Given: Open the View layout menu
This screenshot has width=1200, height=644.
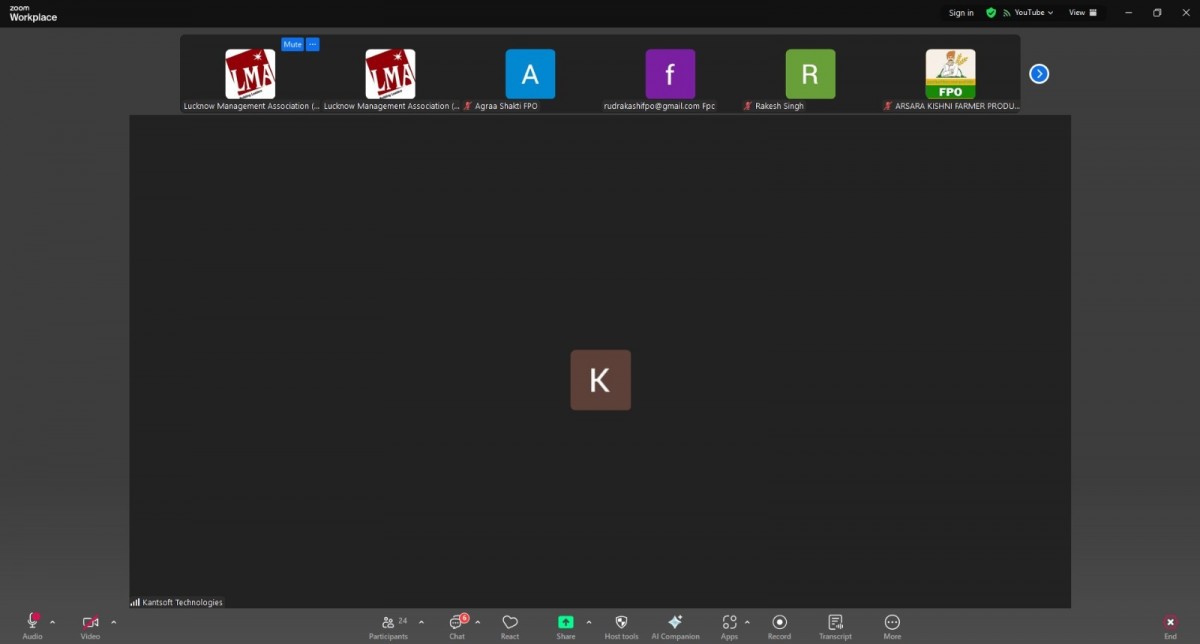Looking at the screenshot, I should [1082, 13].
